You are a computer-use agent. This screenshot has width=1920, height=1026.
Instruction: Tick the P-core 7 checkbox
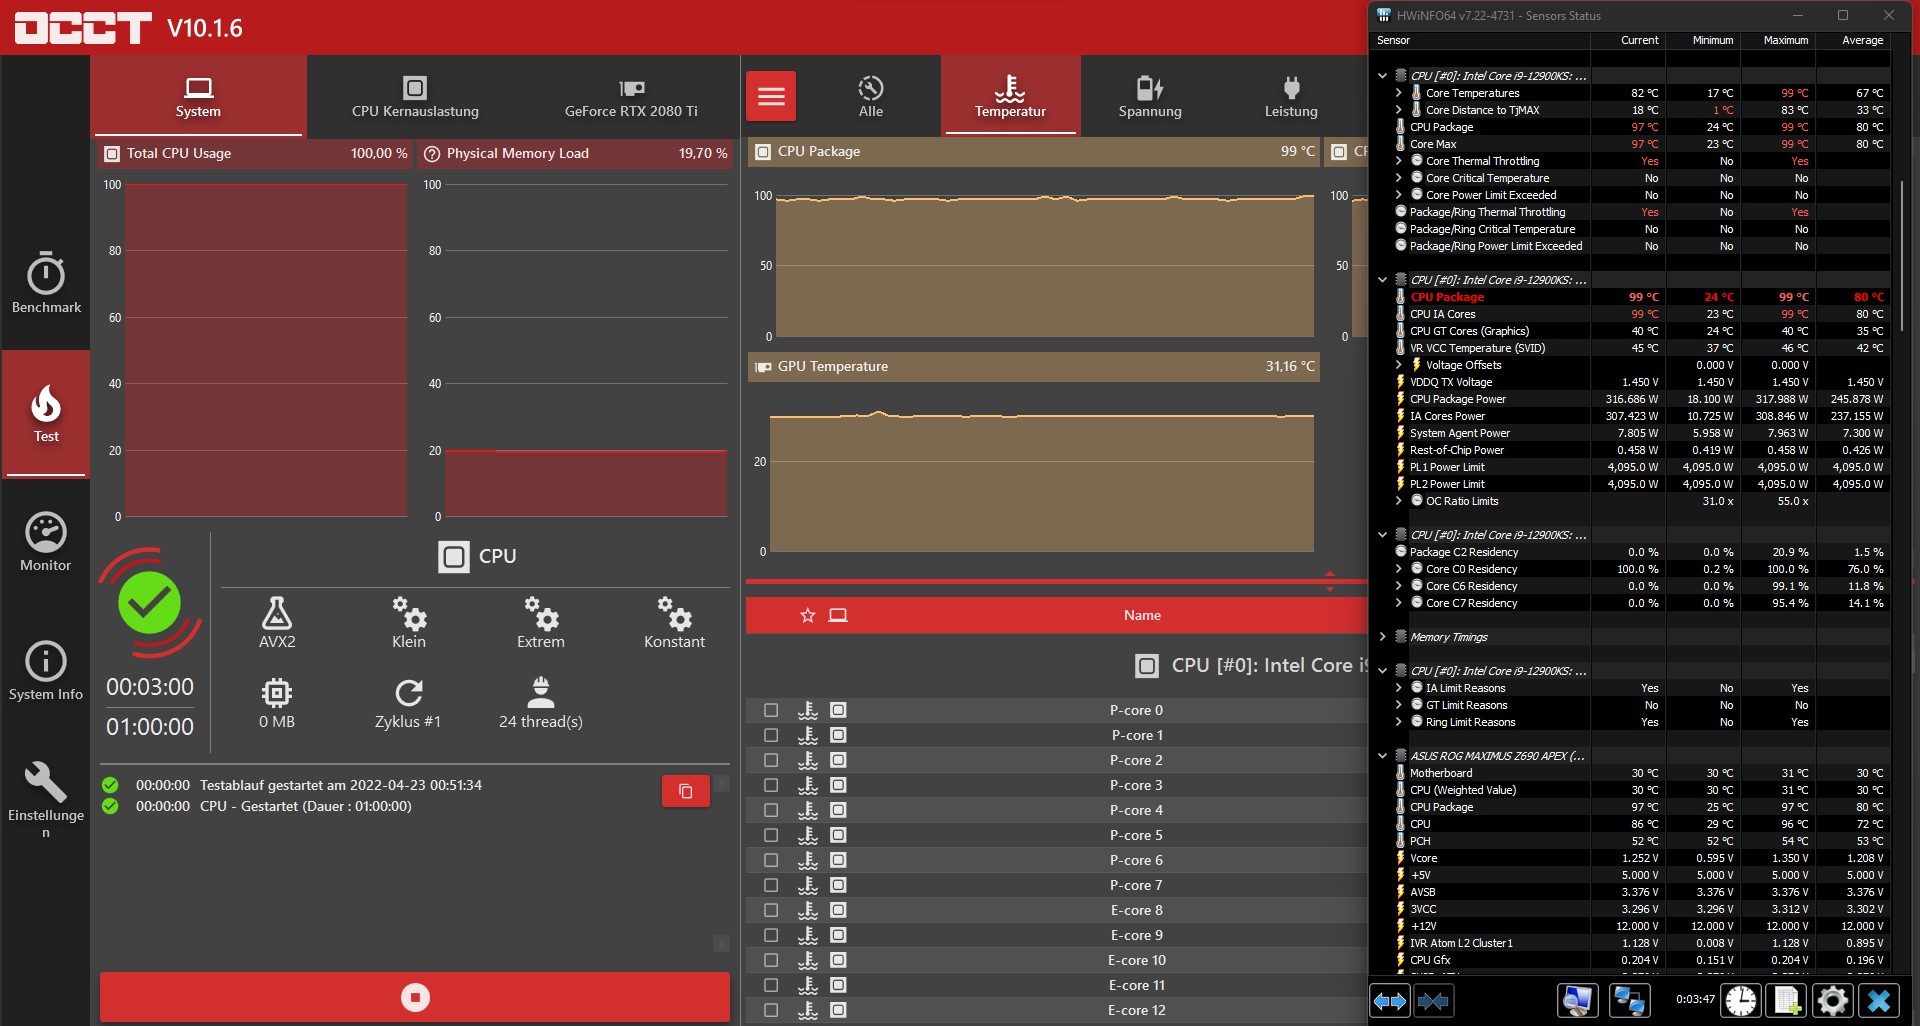coord(771,885)
